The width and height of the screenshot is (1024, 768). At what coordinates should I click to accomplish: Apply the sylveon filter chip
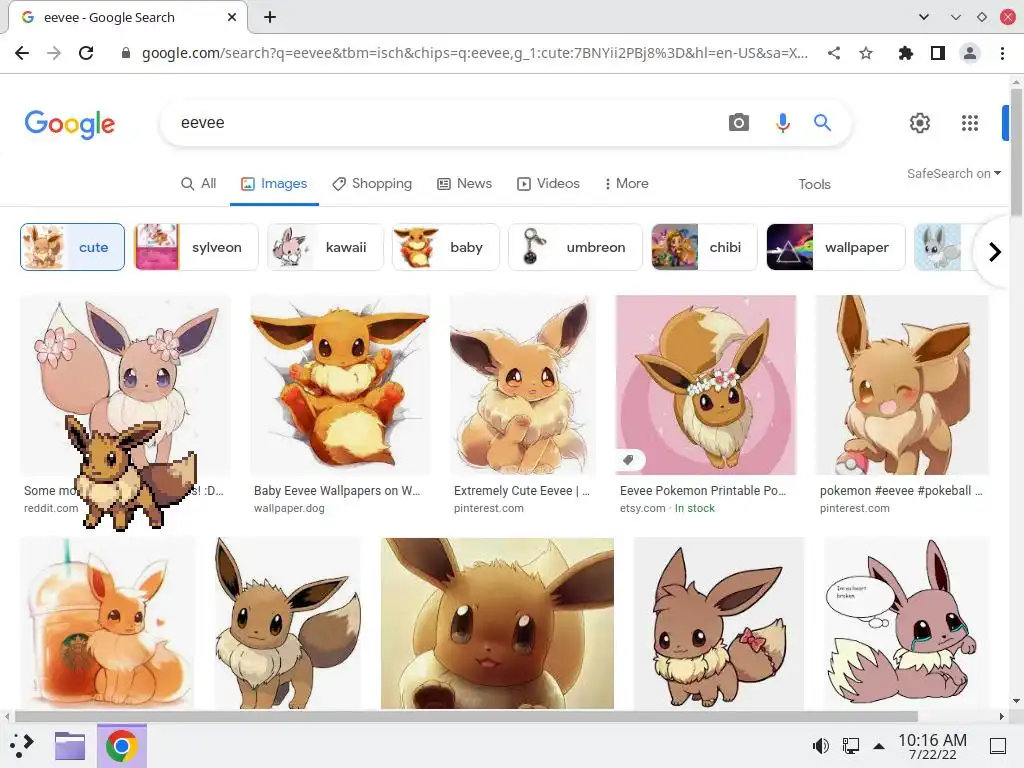(196, 247)
